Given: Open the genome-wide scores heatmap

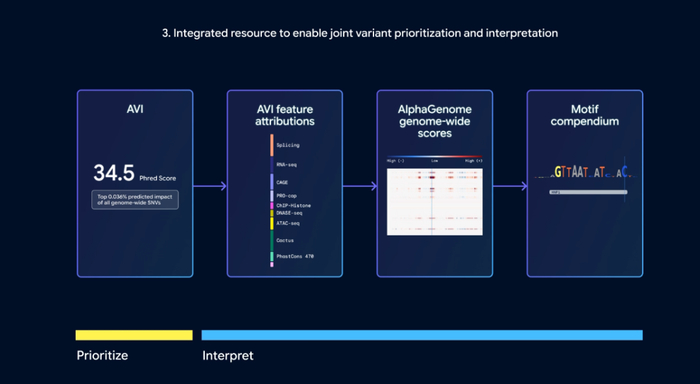Looking at the screenshot, I should point(435,201).
